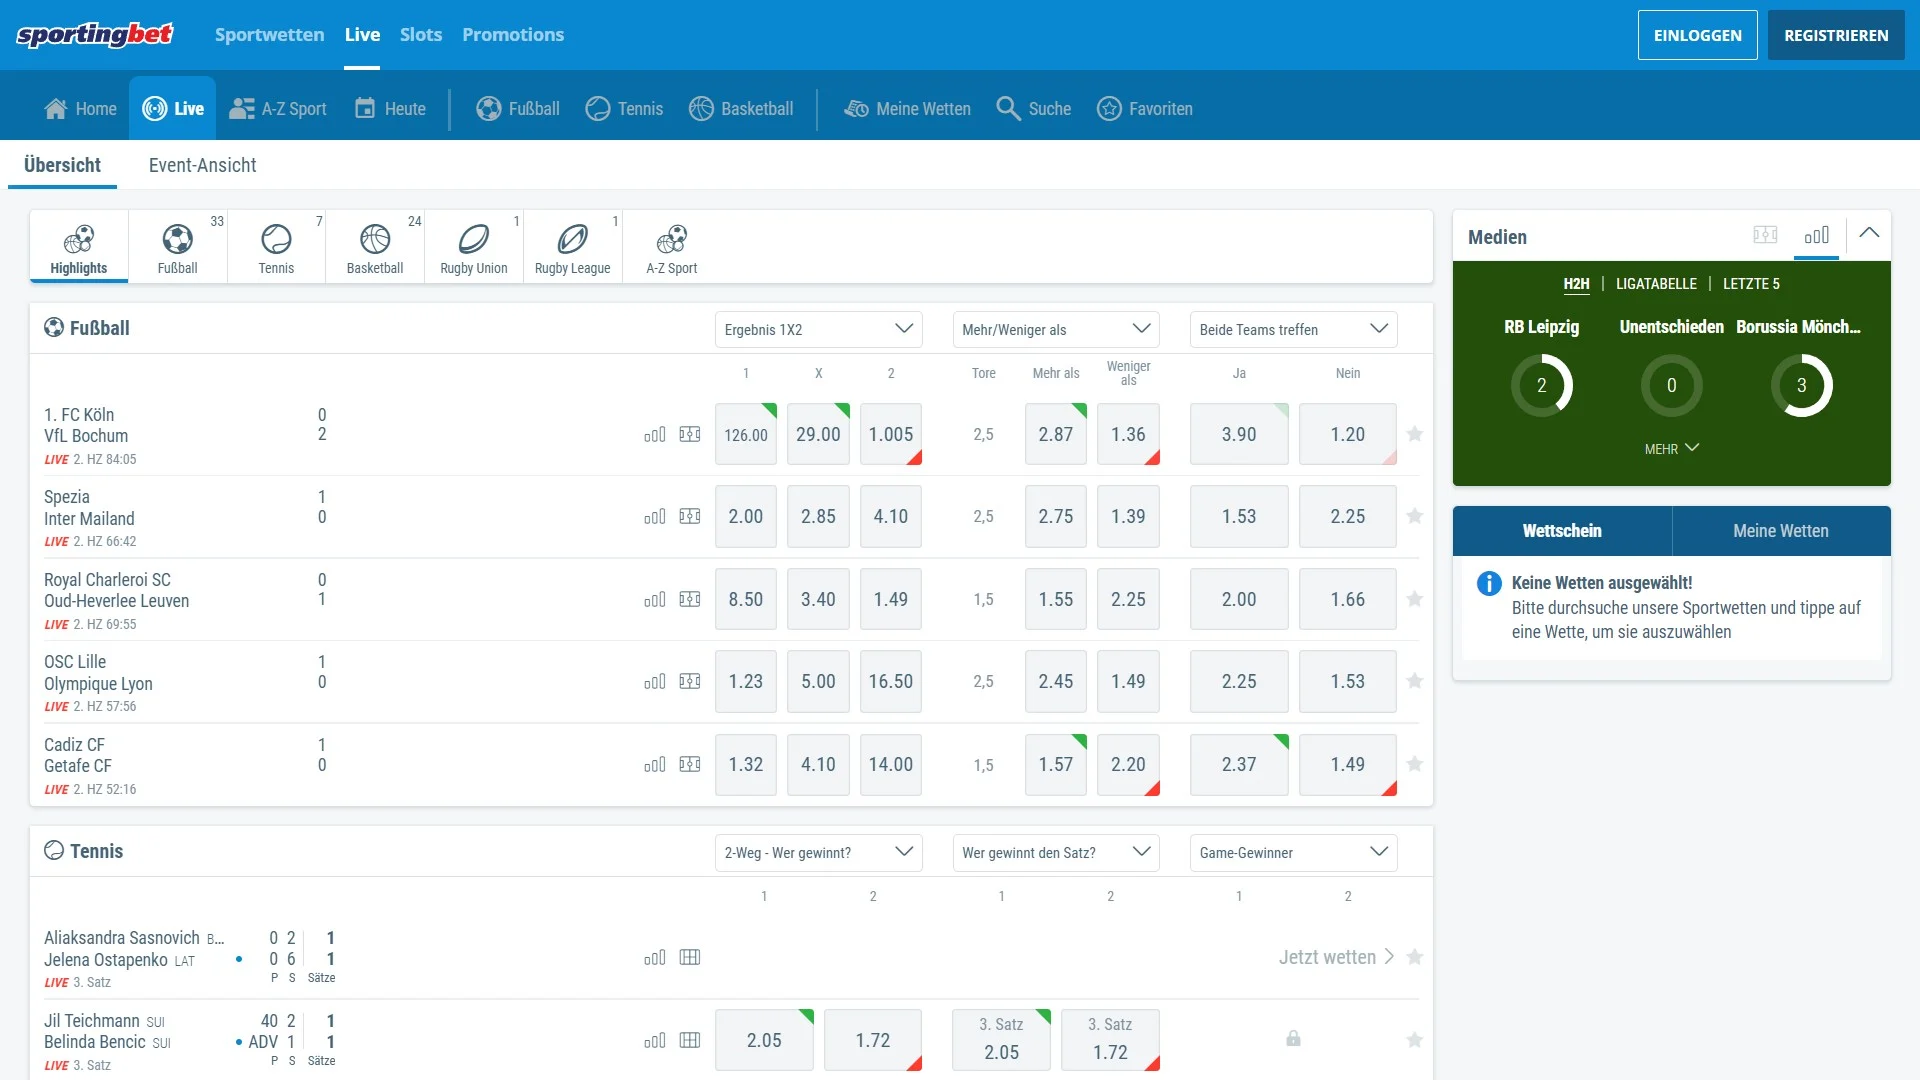Favorite the 1. FC Köln match star
The image size is (1920, 1080).
pyautogui.click(x=1414, y=434)
